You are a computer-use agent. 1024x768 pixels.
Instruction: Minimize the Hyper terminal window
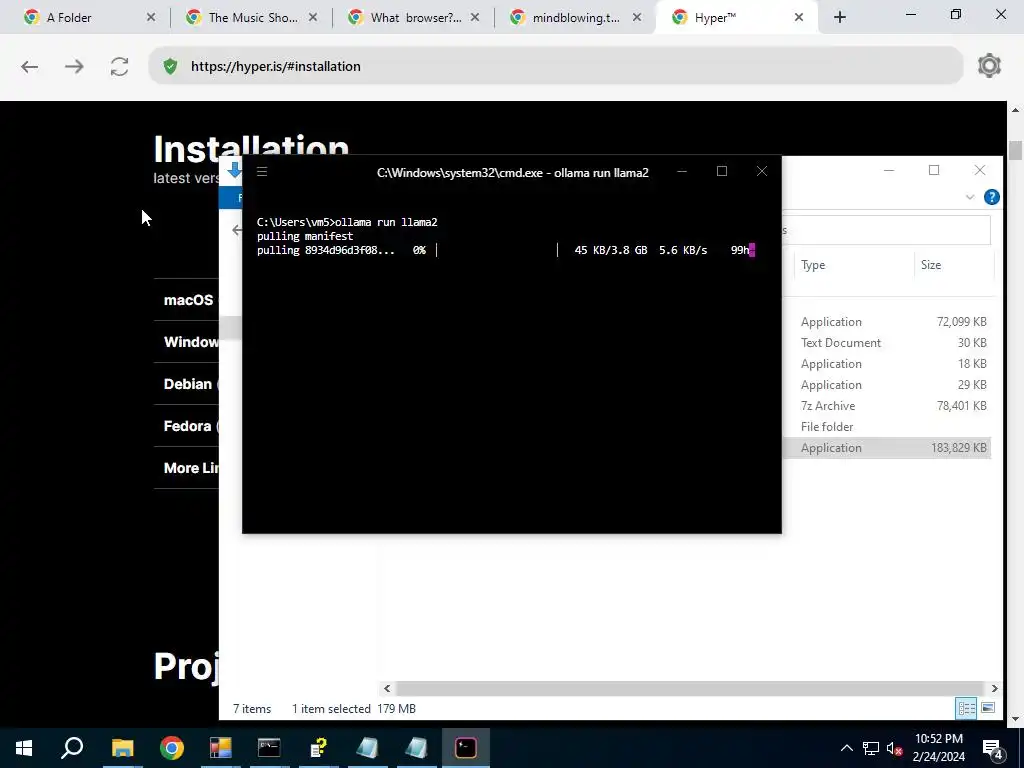[682, 171]
